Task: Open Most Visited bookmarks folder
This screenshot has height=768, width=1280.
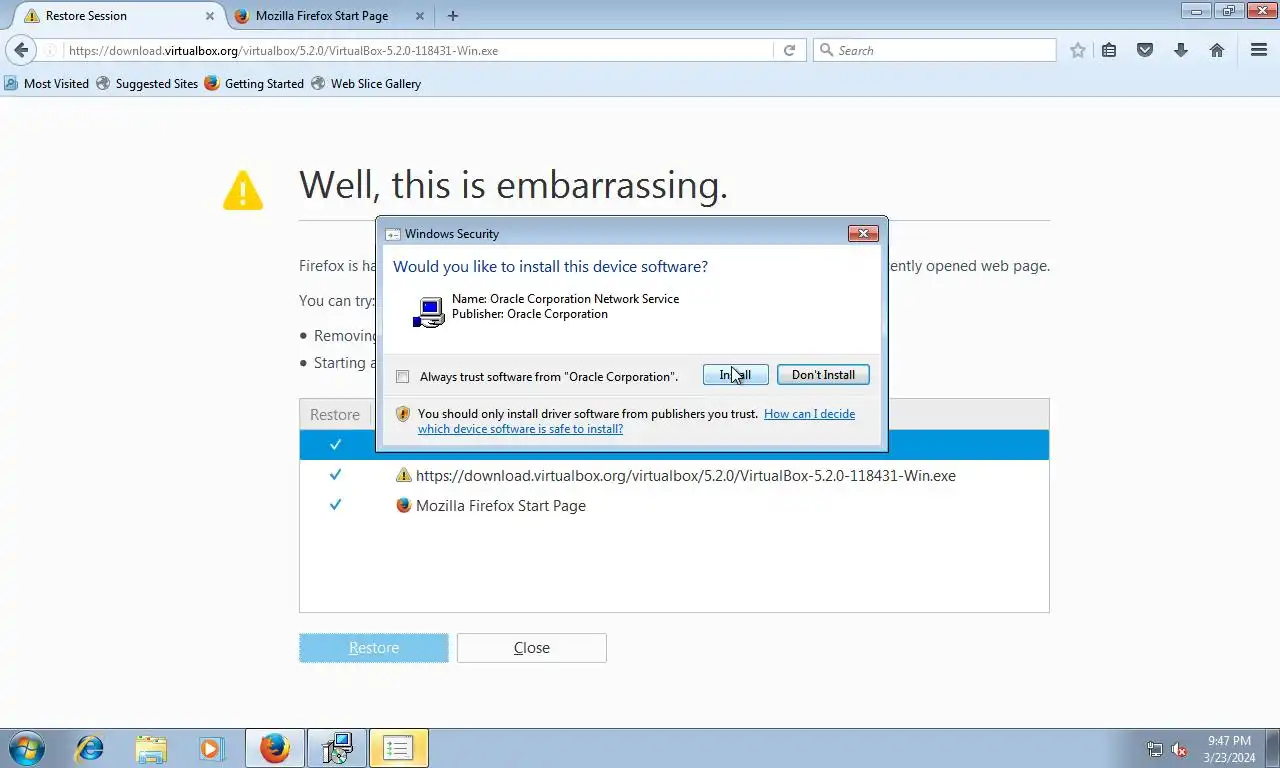Action: click(46, 84)
